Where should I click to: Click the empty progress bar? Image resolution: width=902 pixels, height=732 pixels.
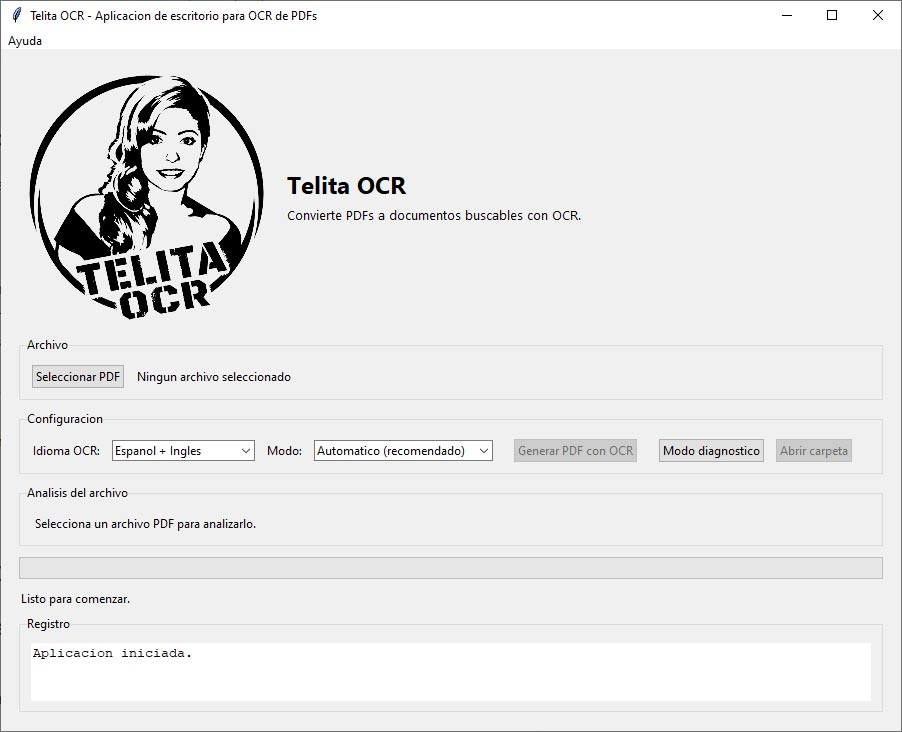[x=450, y=568]
